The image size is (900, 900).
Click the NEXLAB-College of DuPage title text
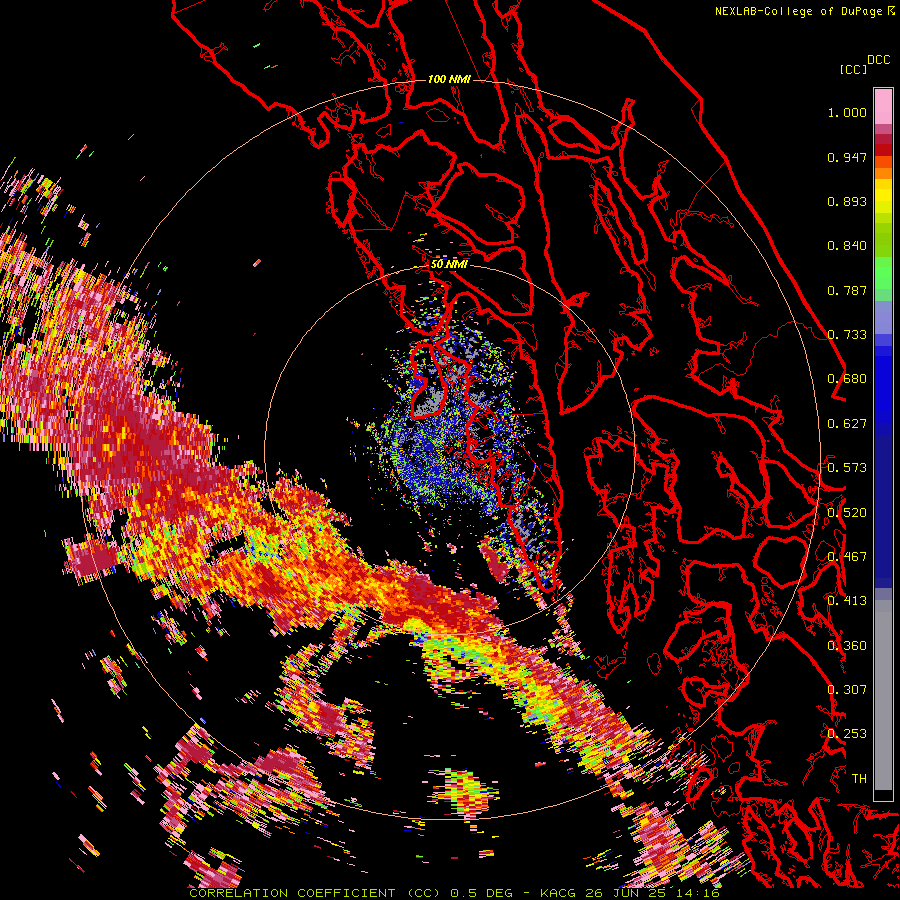coord(798,11)
